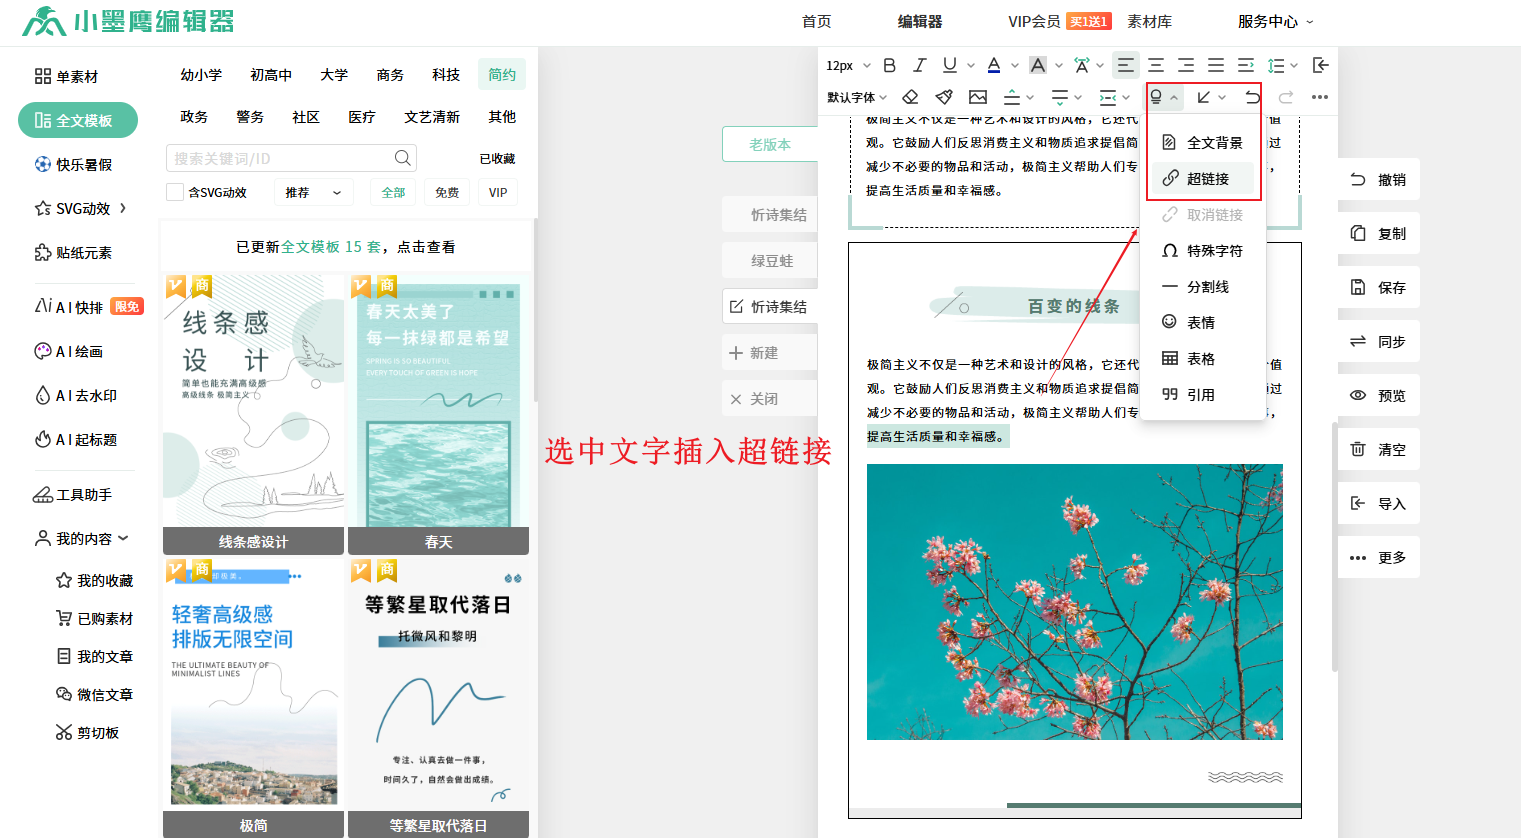The height and width of the screenshot is (838, 1521).
Task: Open 单素材 in left sidebar
Action: tap(67, 76)
